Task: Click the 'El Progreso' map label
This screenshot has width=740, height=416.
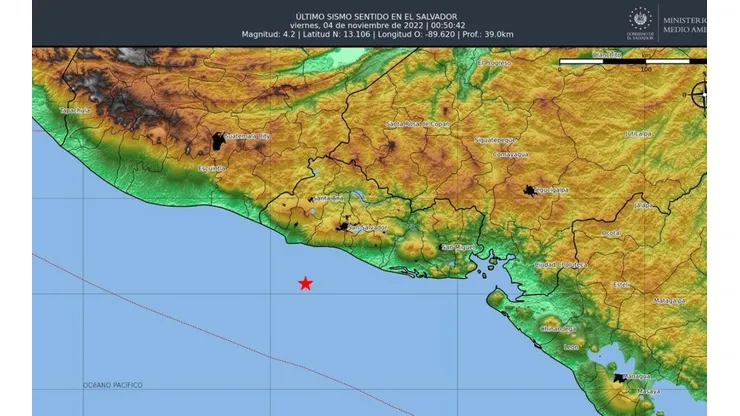Action: (x=494, y=63)
